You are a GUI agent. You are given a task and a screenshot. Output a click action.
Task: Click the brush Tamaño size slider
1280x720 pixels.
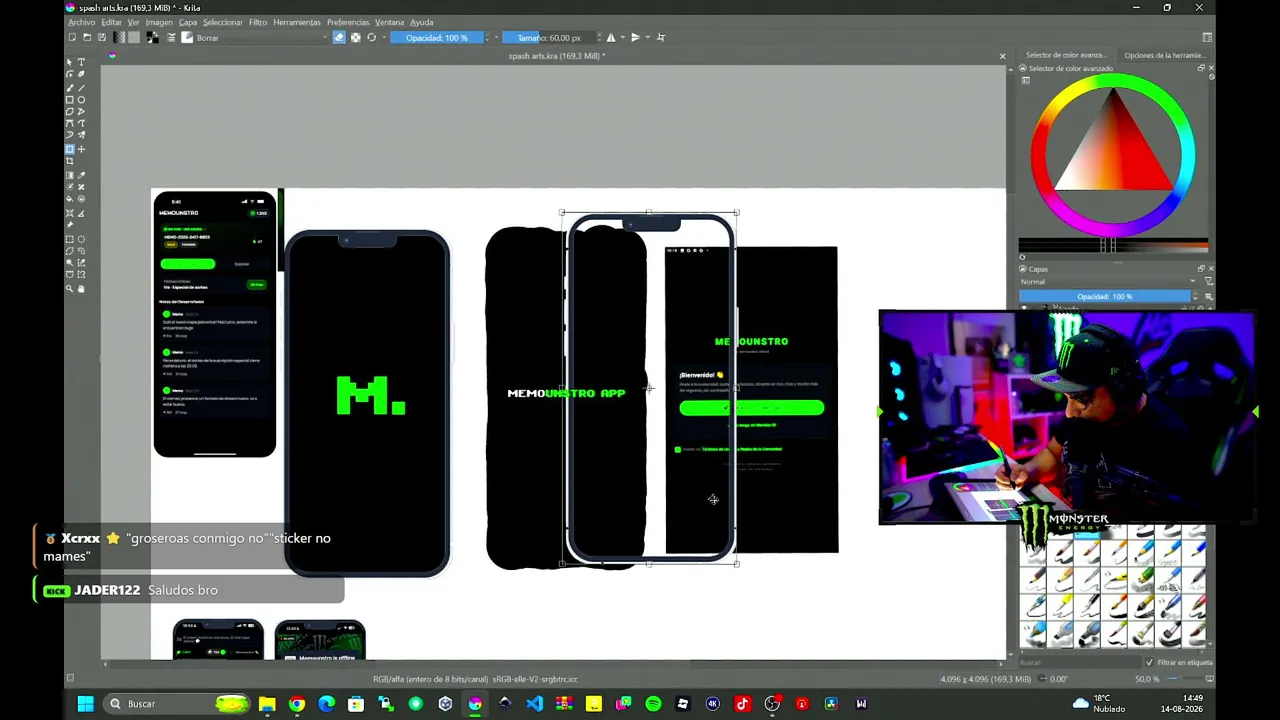[549, 38]
